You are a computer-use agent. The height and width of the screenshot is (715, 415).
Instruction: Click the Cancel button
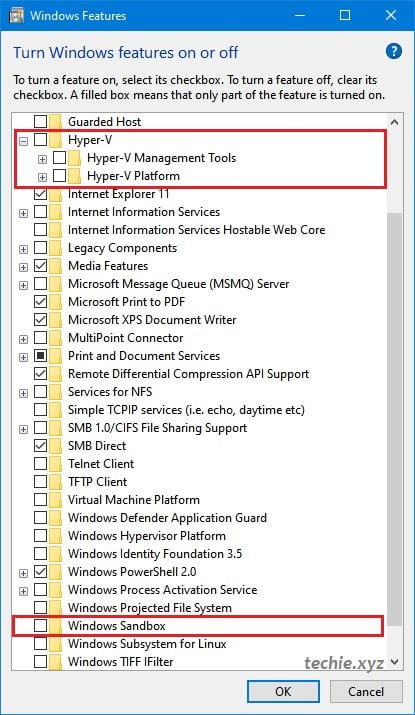coord(366,691)
